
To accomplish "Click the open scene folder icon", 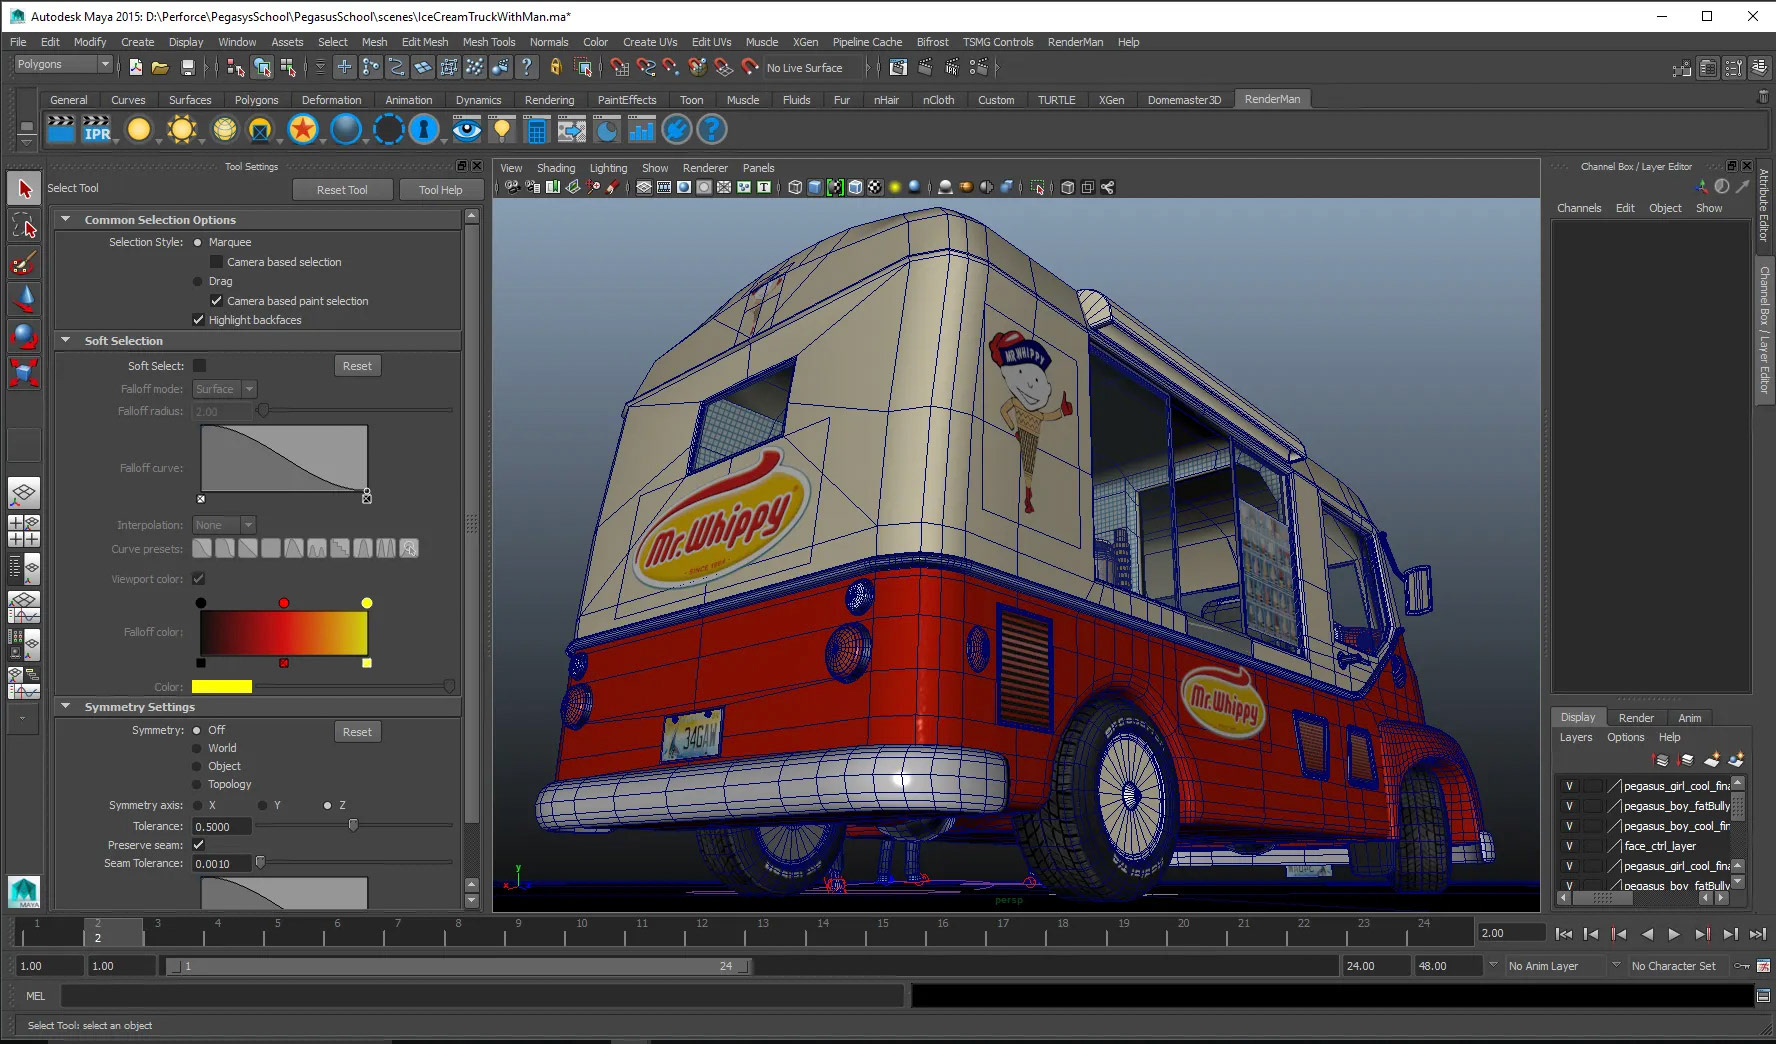I will point(160,67).
